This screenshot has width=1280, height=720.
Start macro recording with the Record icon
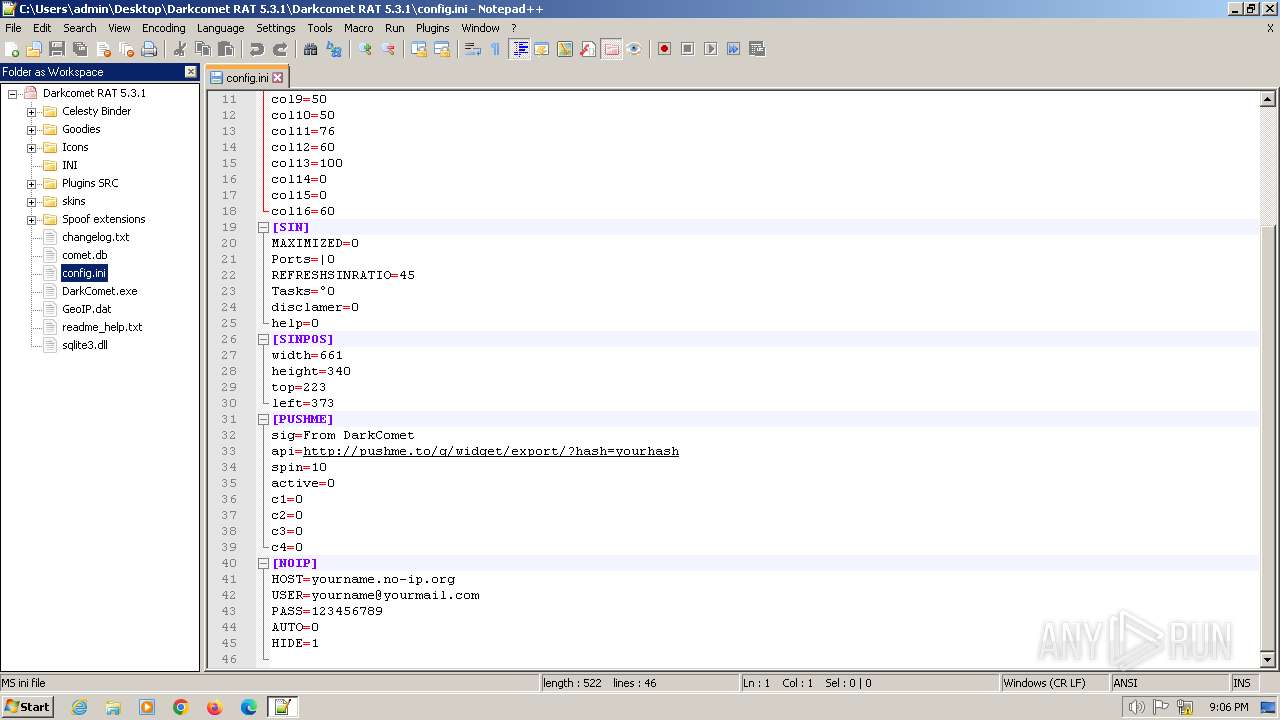point(664,49)
